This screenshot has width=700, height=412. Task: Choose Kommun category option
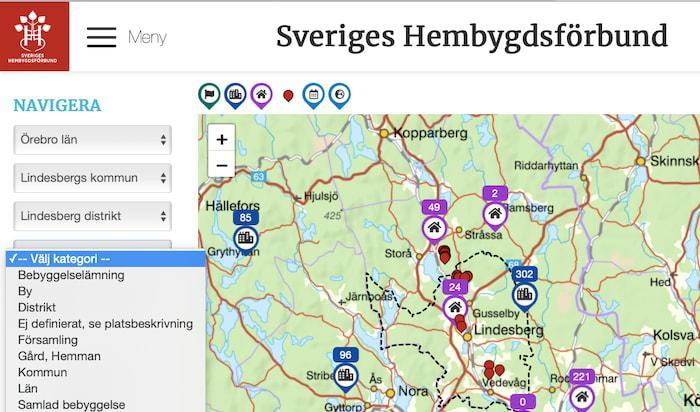coord(106,372)
